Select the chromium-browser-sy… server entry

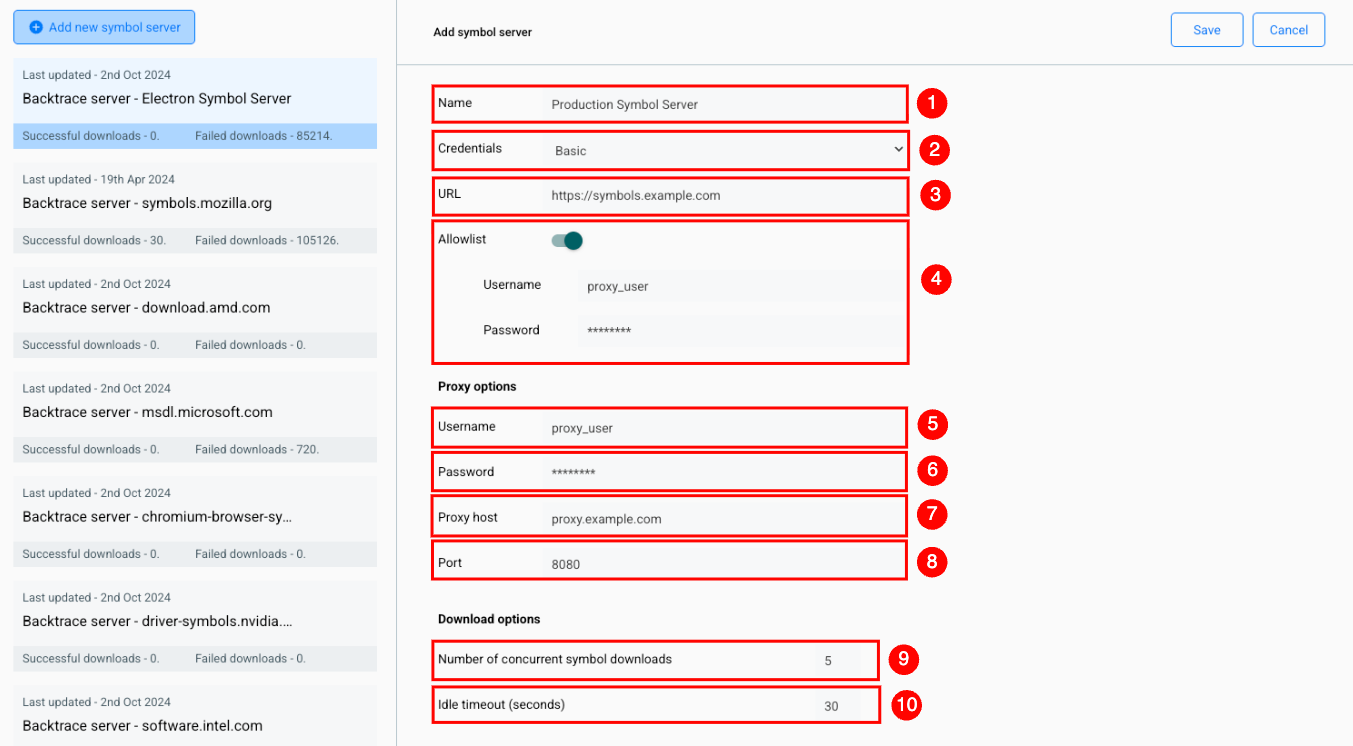[x=195, y=521]
